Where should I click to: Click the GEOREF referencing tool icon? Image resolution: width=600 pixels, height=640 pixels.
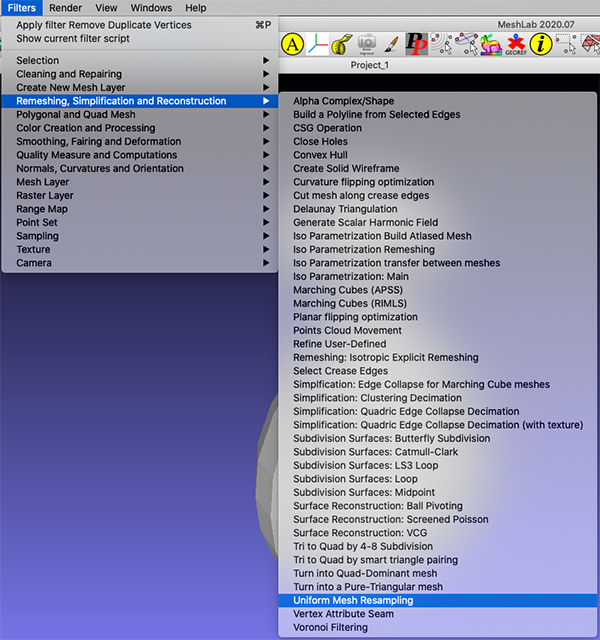click(516, 44)
